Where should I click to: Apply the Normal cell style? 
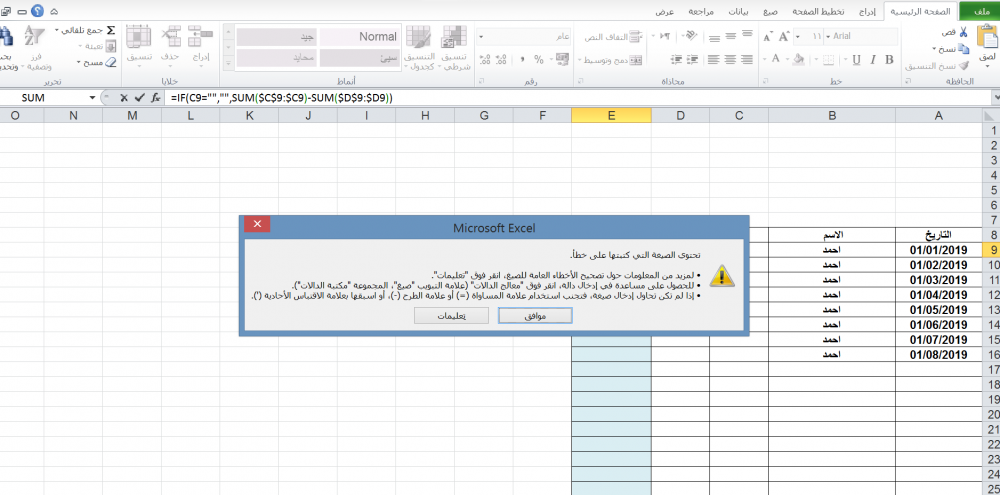[360, 36]
